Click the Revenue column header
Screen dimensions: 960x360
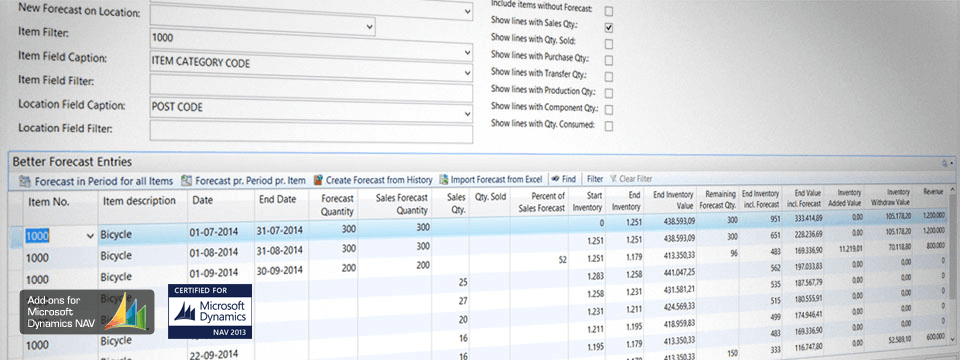coord(933,193)
